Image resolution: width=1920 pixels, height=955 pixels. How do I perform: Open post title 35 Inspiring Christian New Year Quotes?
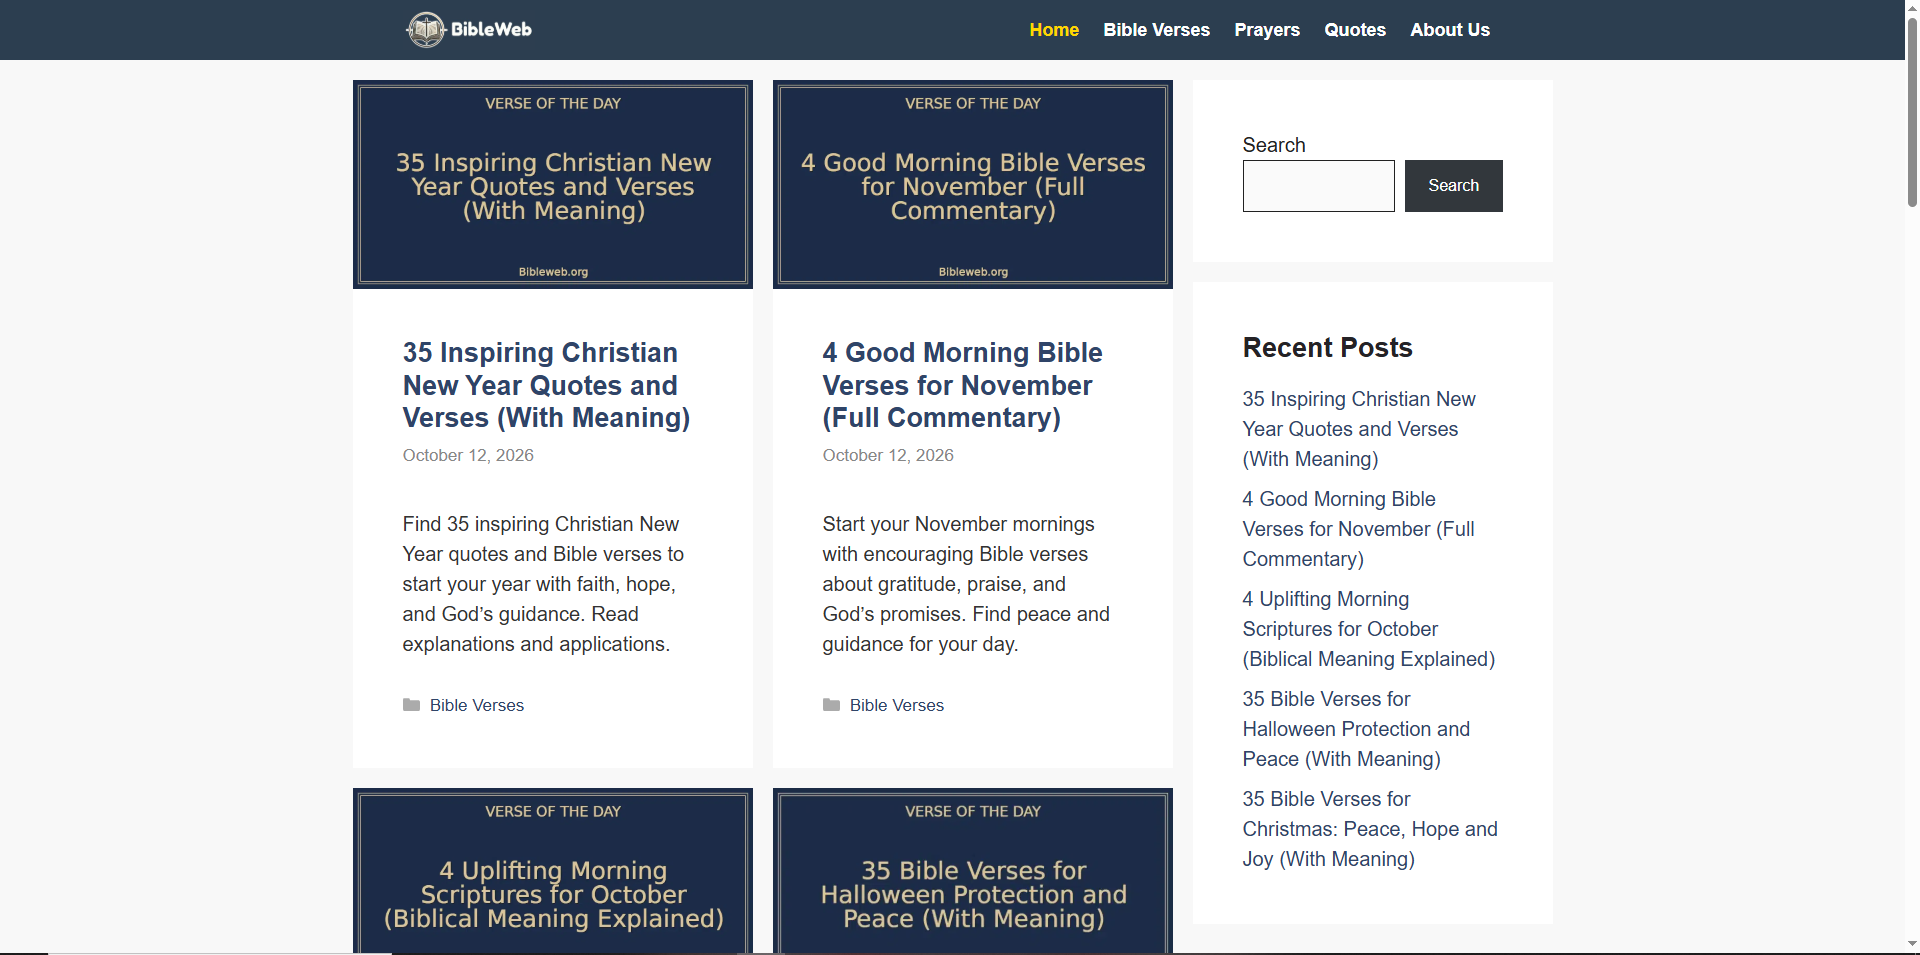(546, 385)
